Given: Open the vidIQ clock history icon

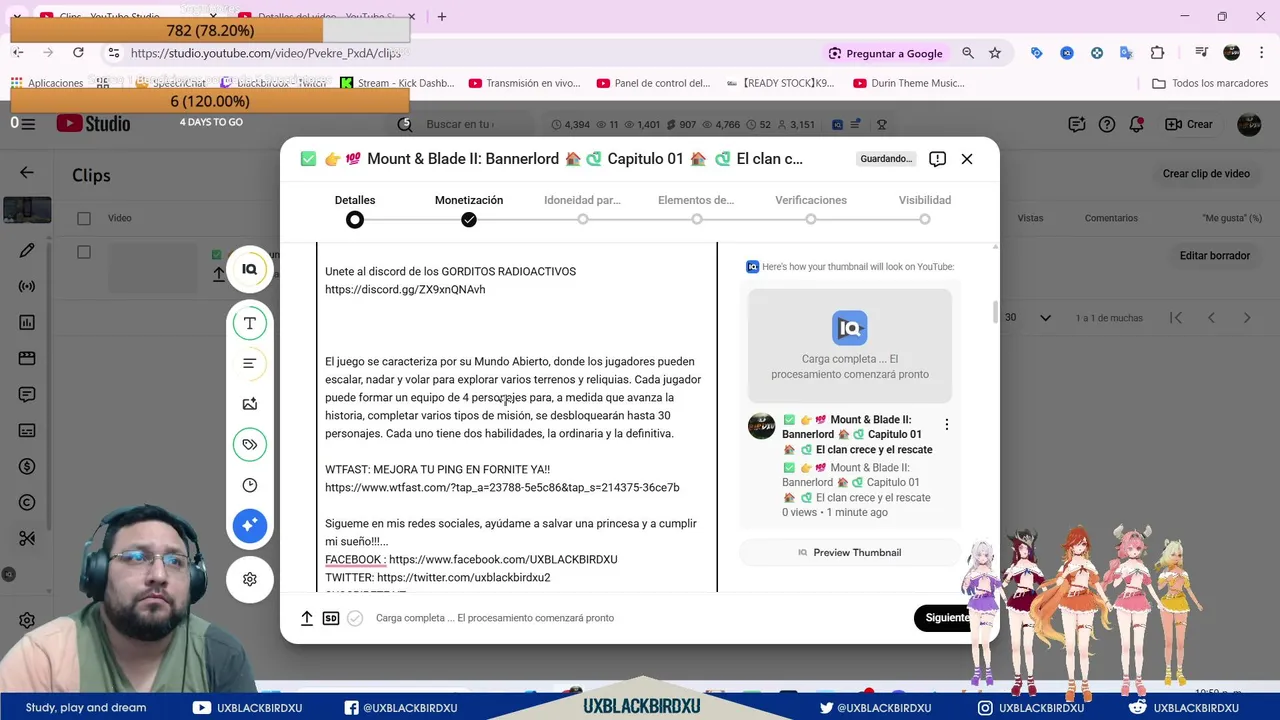Looking at the screenshot, I should pos(250,485).
